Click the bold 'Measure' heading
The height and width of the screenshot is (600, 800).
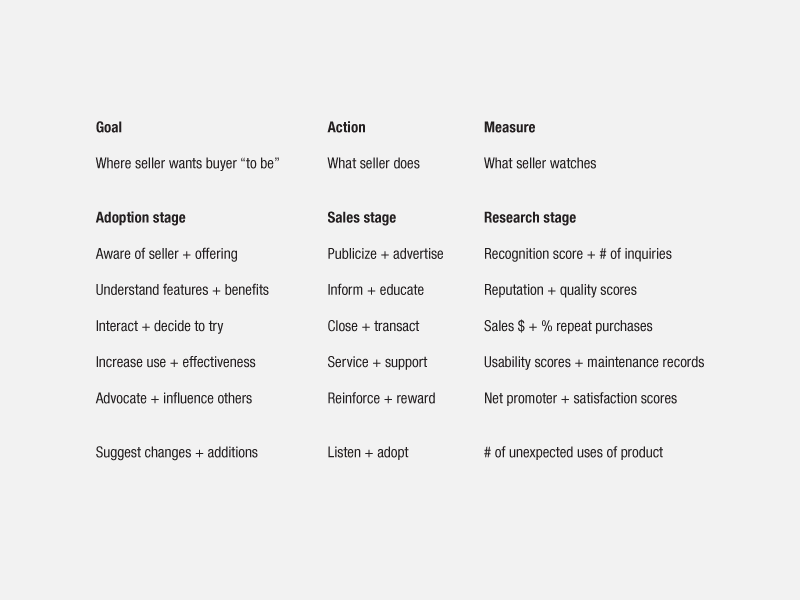click(509, 127)
